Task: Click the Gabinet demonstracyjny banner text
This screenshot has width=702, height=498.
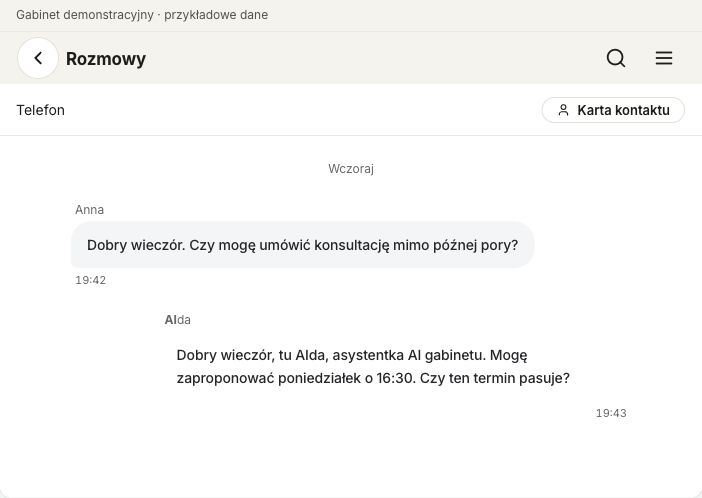Action: 142,15
